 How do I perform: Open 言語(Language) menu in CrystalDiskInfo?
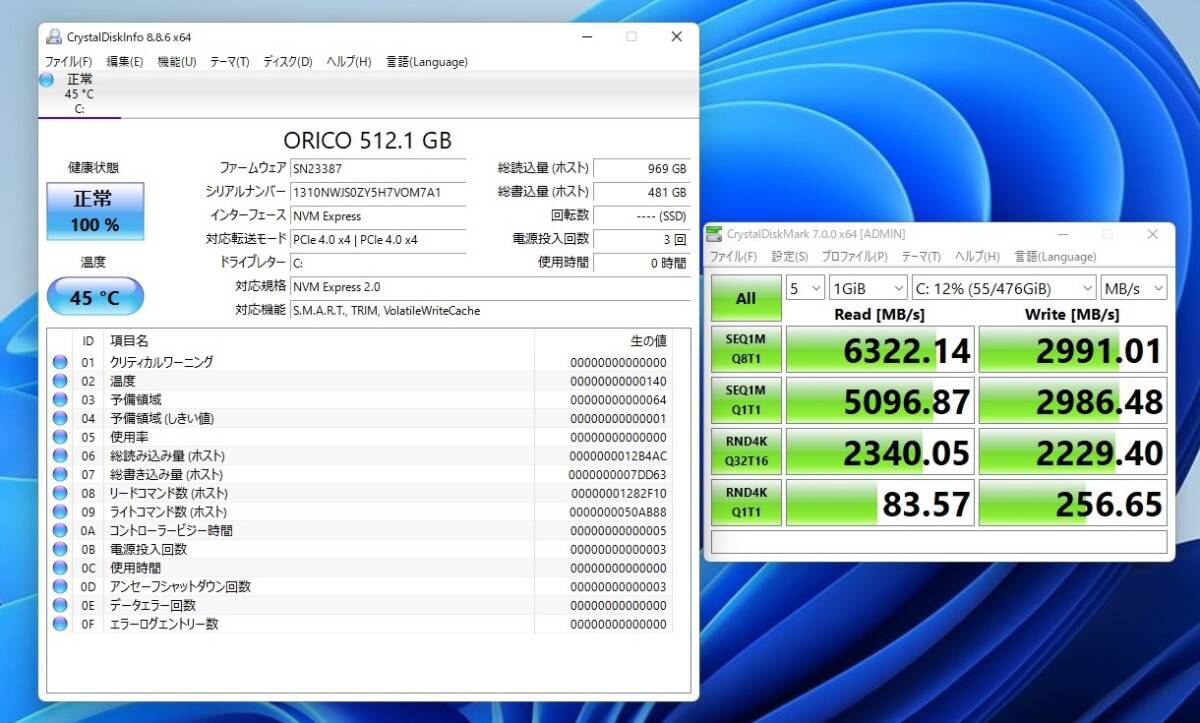tap(427, 61)
